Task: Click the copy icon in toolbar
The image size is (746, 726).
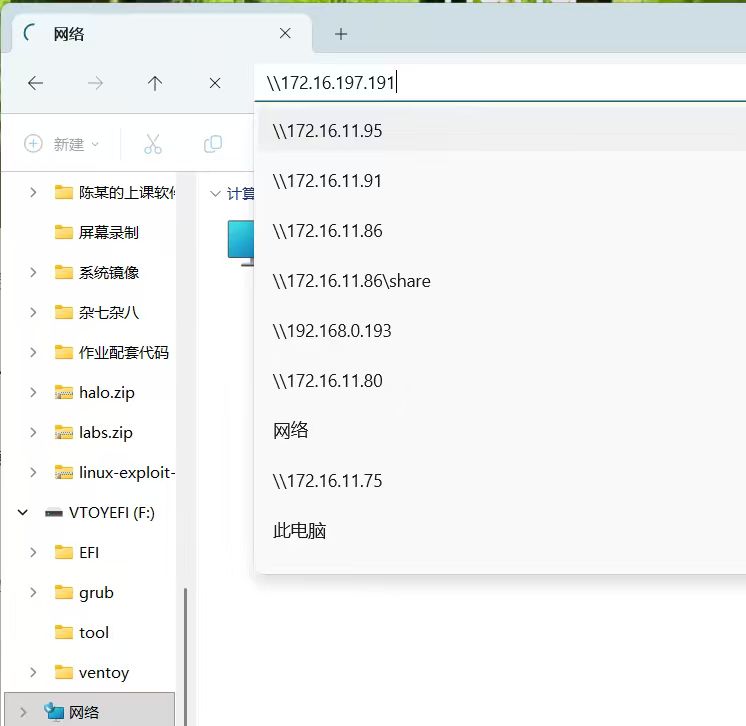Action: coord(212,144)
